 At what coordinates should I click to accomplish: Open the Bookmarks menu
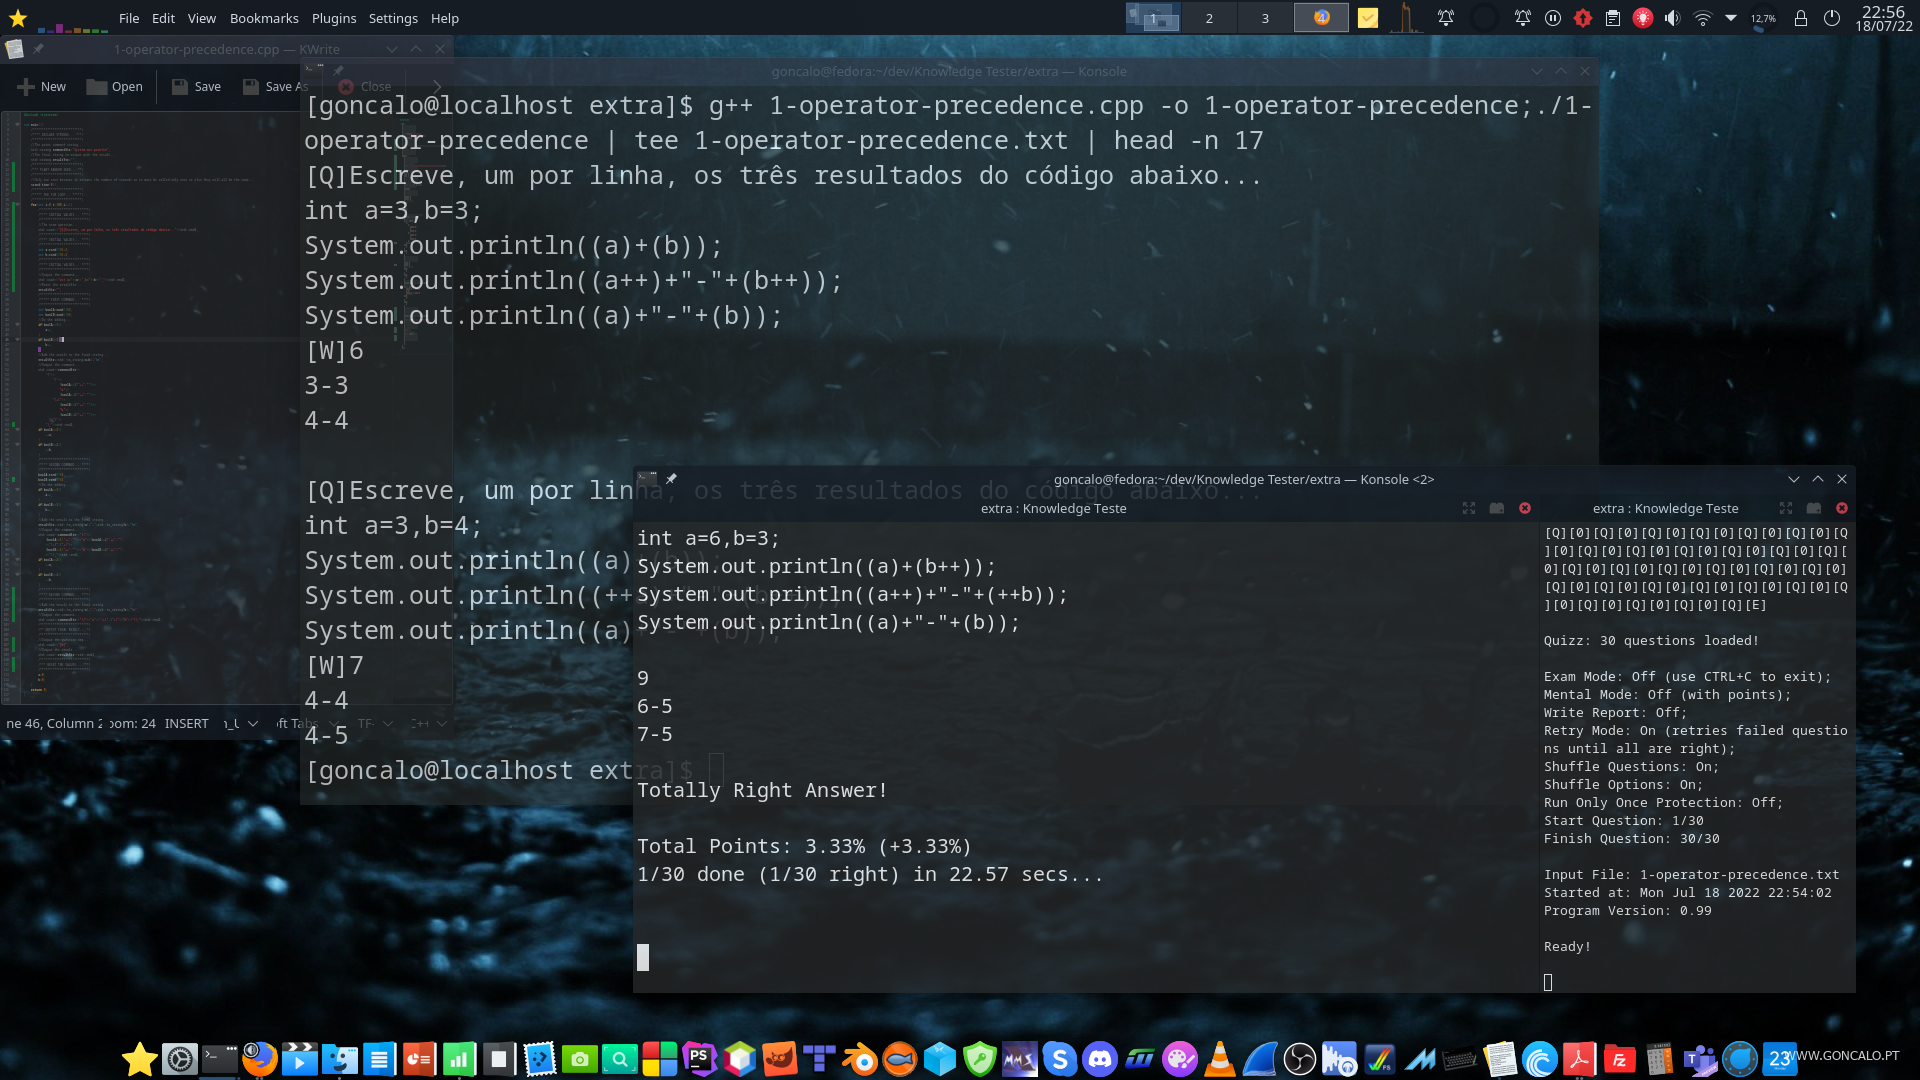(x=264, y=18)
